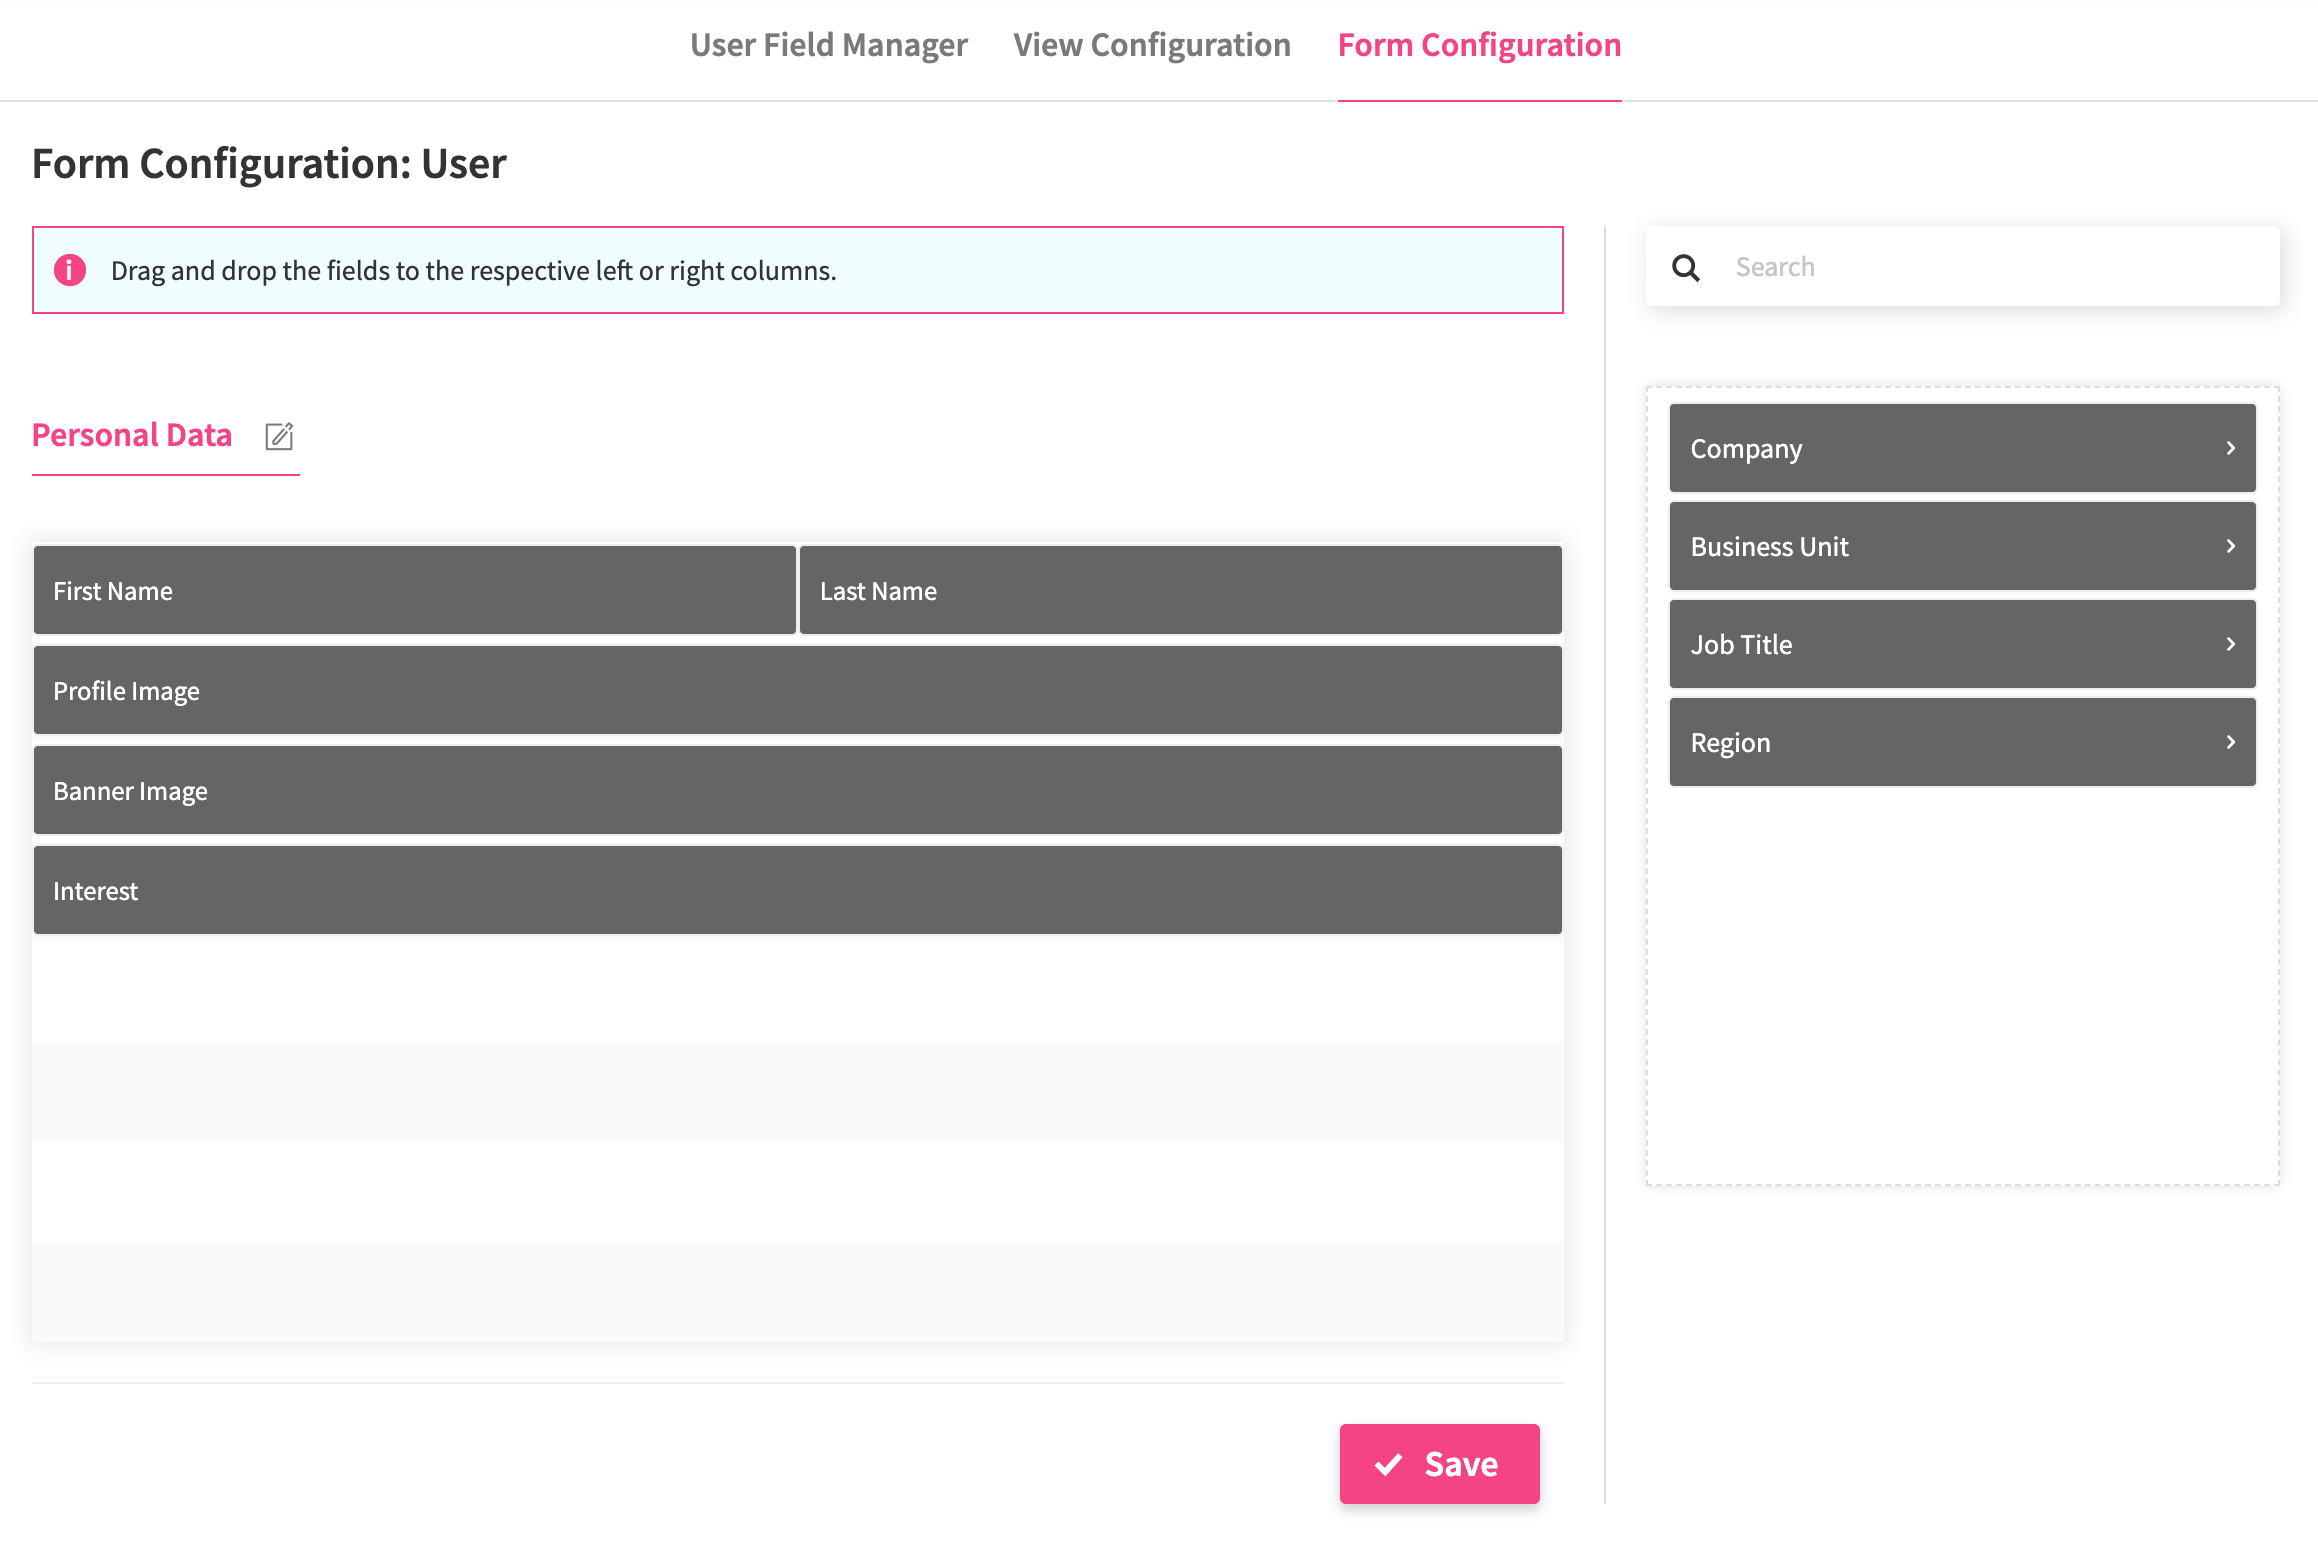Click the Company field label
The width and height of the screenshot is (2318, 1566).
coord(1746,449)
